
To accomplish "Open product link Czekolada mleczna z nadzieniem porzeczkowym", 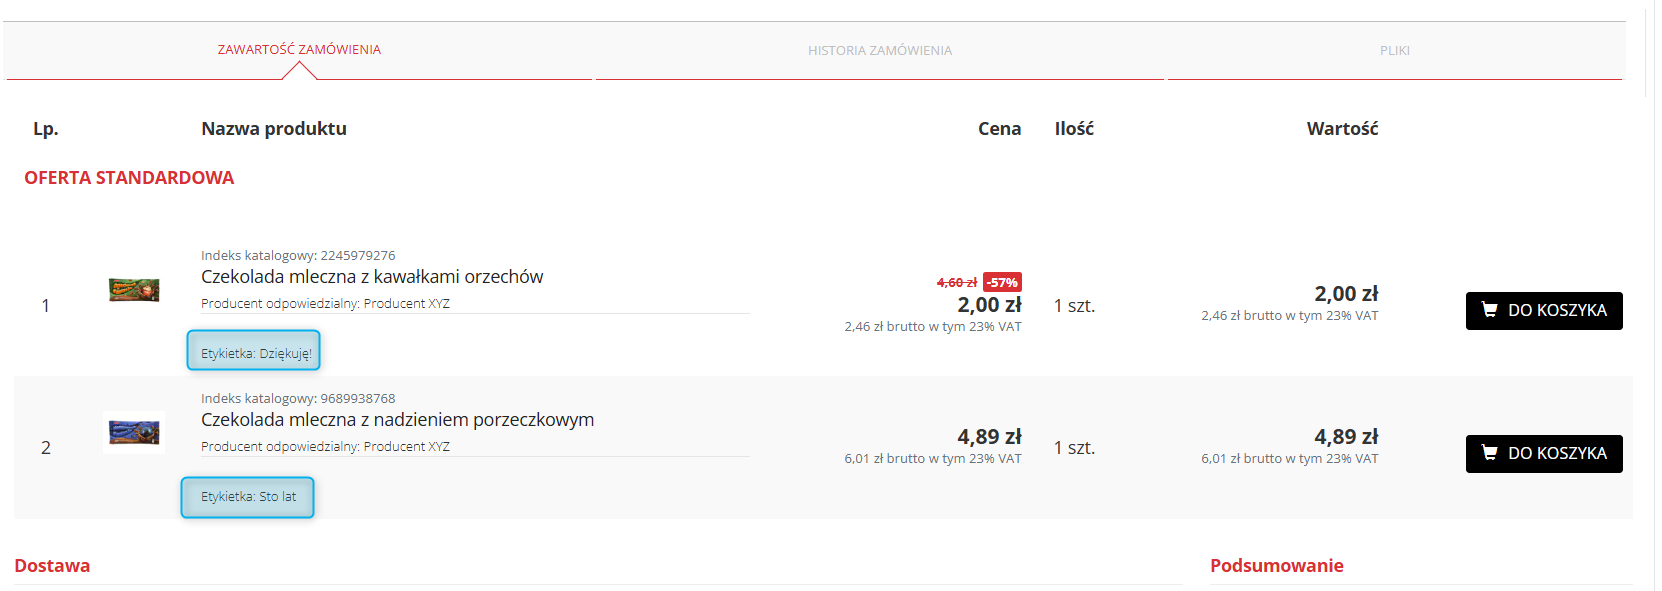I will (397, 420).
